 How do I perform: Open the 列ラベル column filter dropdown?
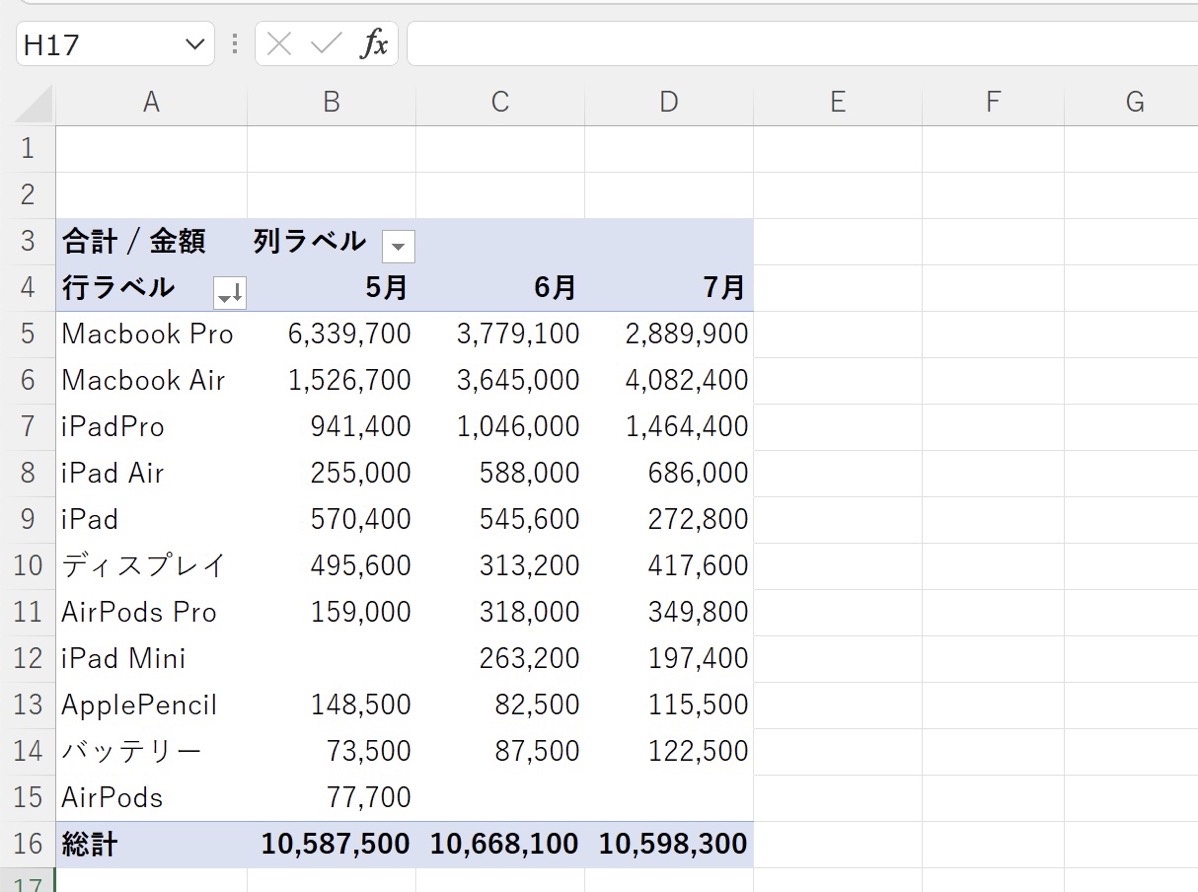click(x=398, y=246)
